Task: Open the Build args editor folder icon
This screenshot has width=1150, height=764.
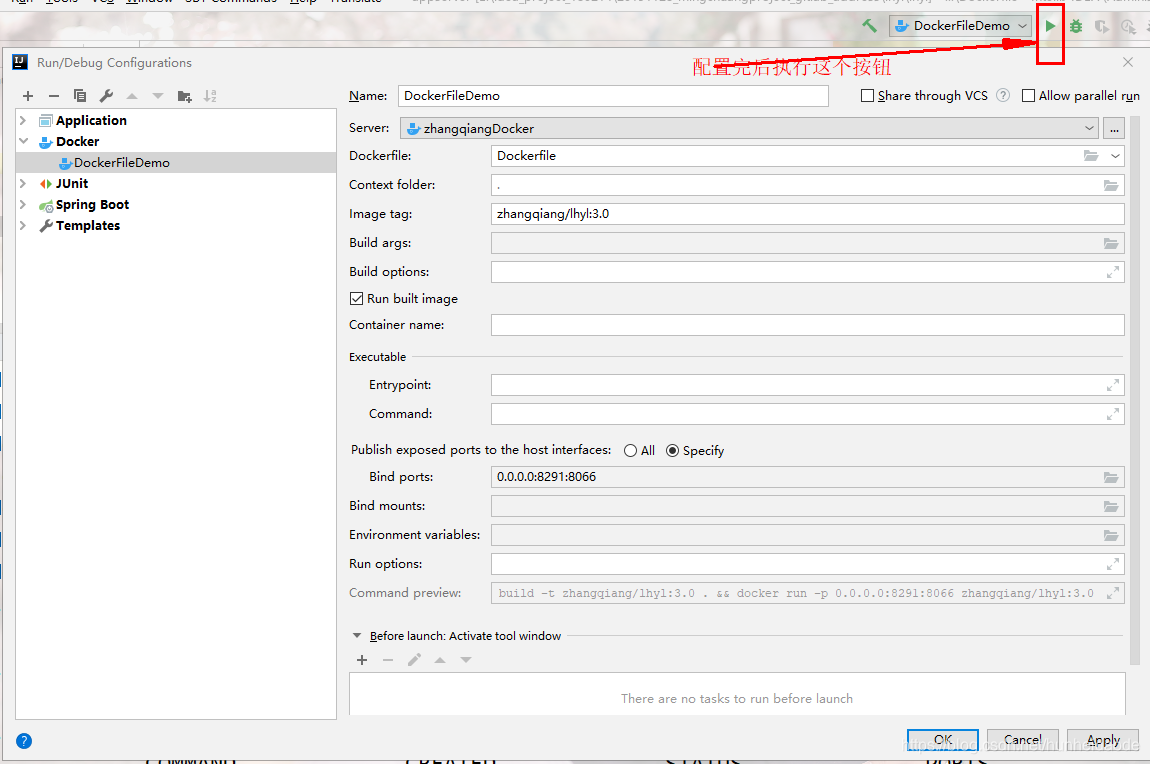Action: [1111, 243]
